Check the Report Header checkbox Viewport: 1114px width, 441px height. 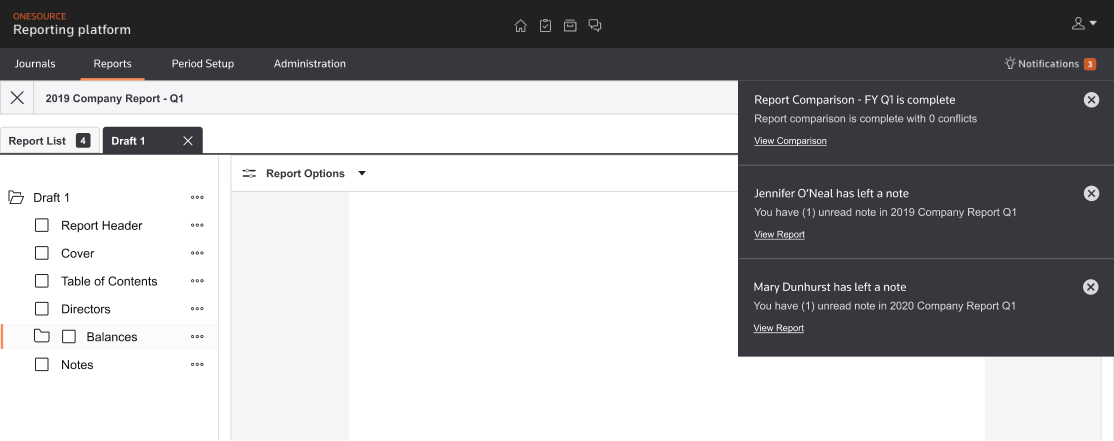tap(42, 226)
